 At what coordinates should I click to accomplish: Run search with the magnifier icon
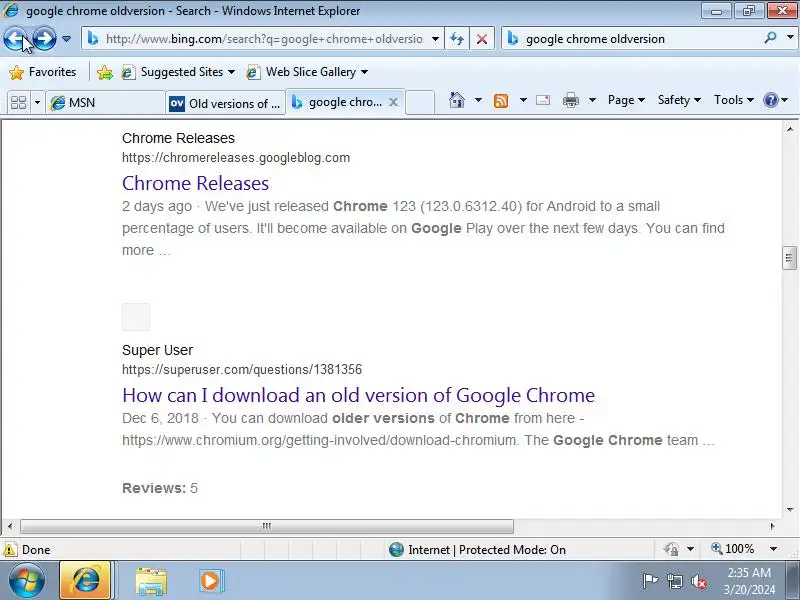pos(770,38)
